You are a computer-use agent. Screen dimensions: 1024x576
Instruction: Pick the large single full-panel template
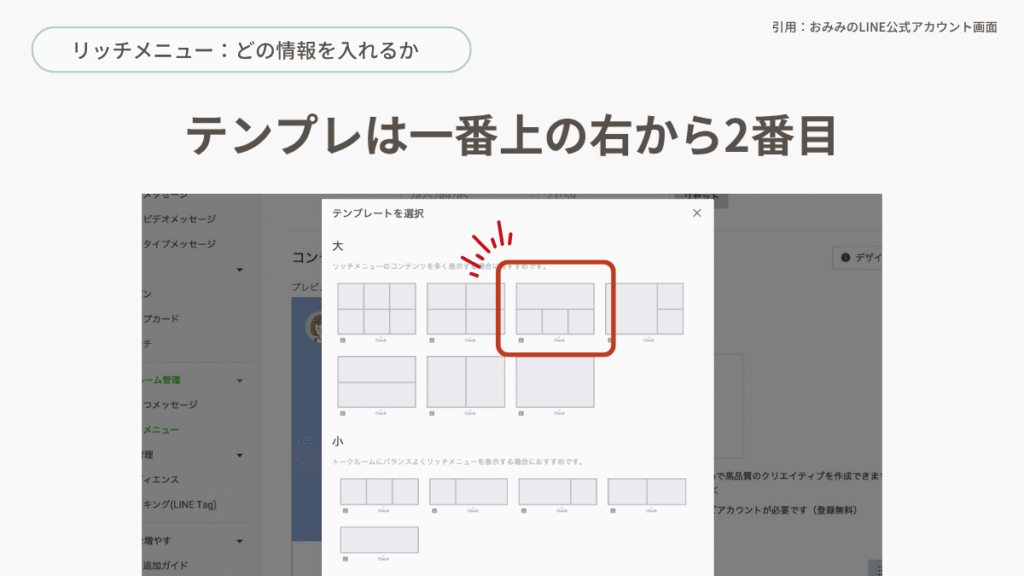point(555,381)
